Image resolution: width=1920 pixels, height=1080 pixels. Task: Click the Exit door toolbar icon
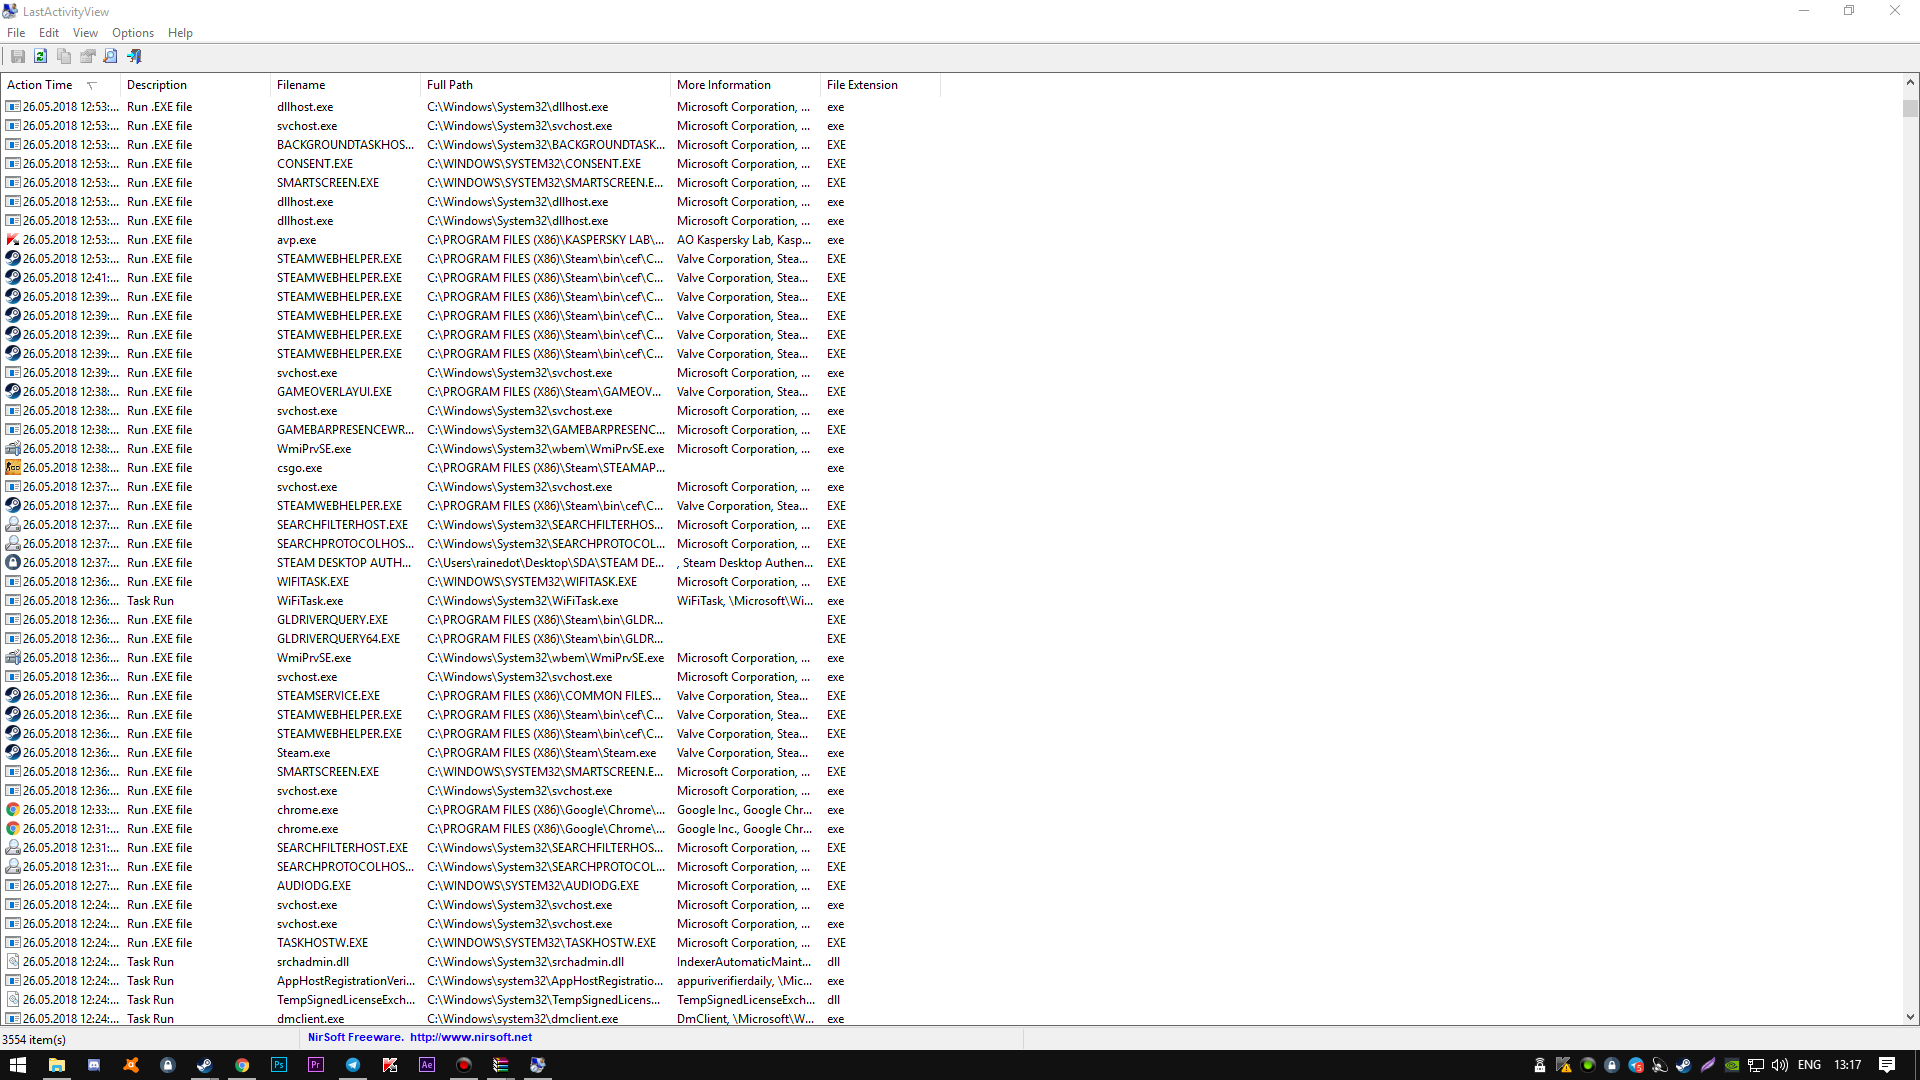click(134, 57)
